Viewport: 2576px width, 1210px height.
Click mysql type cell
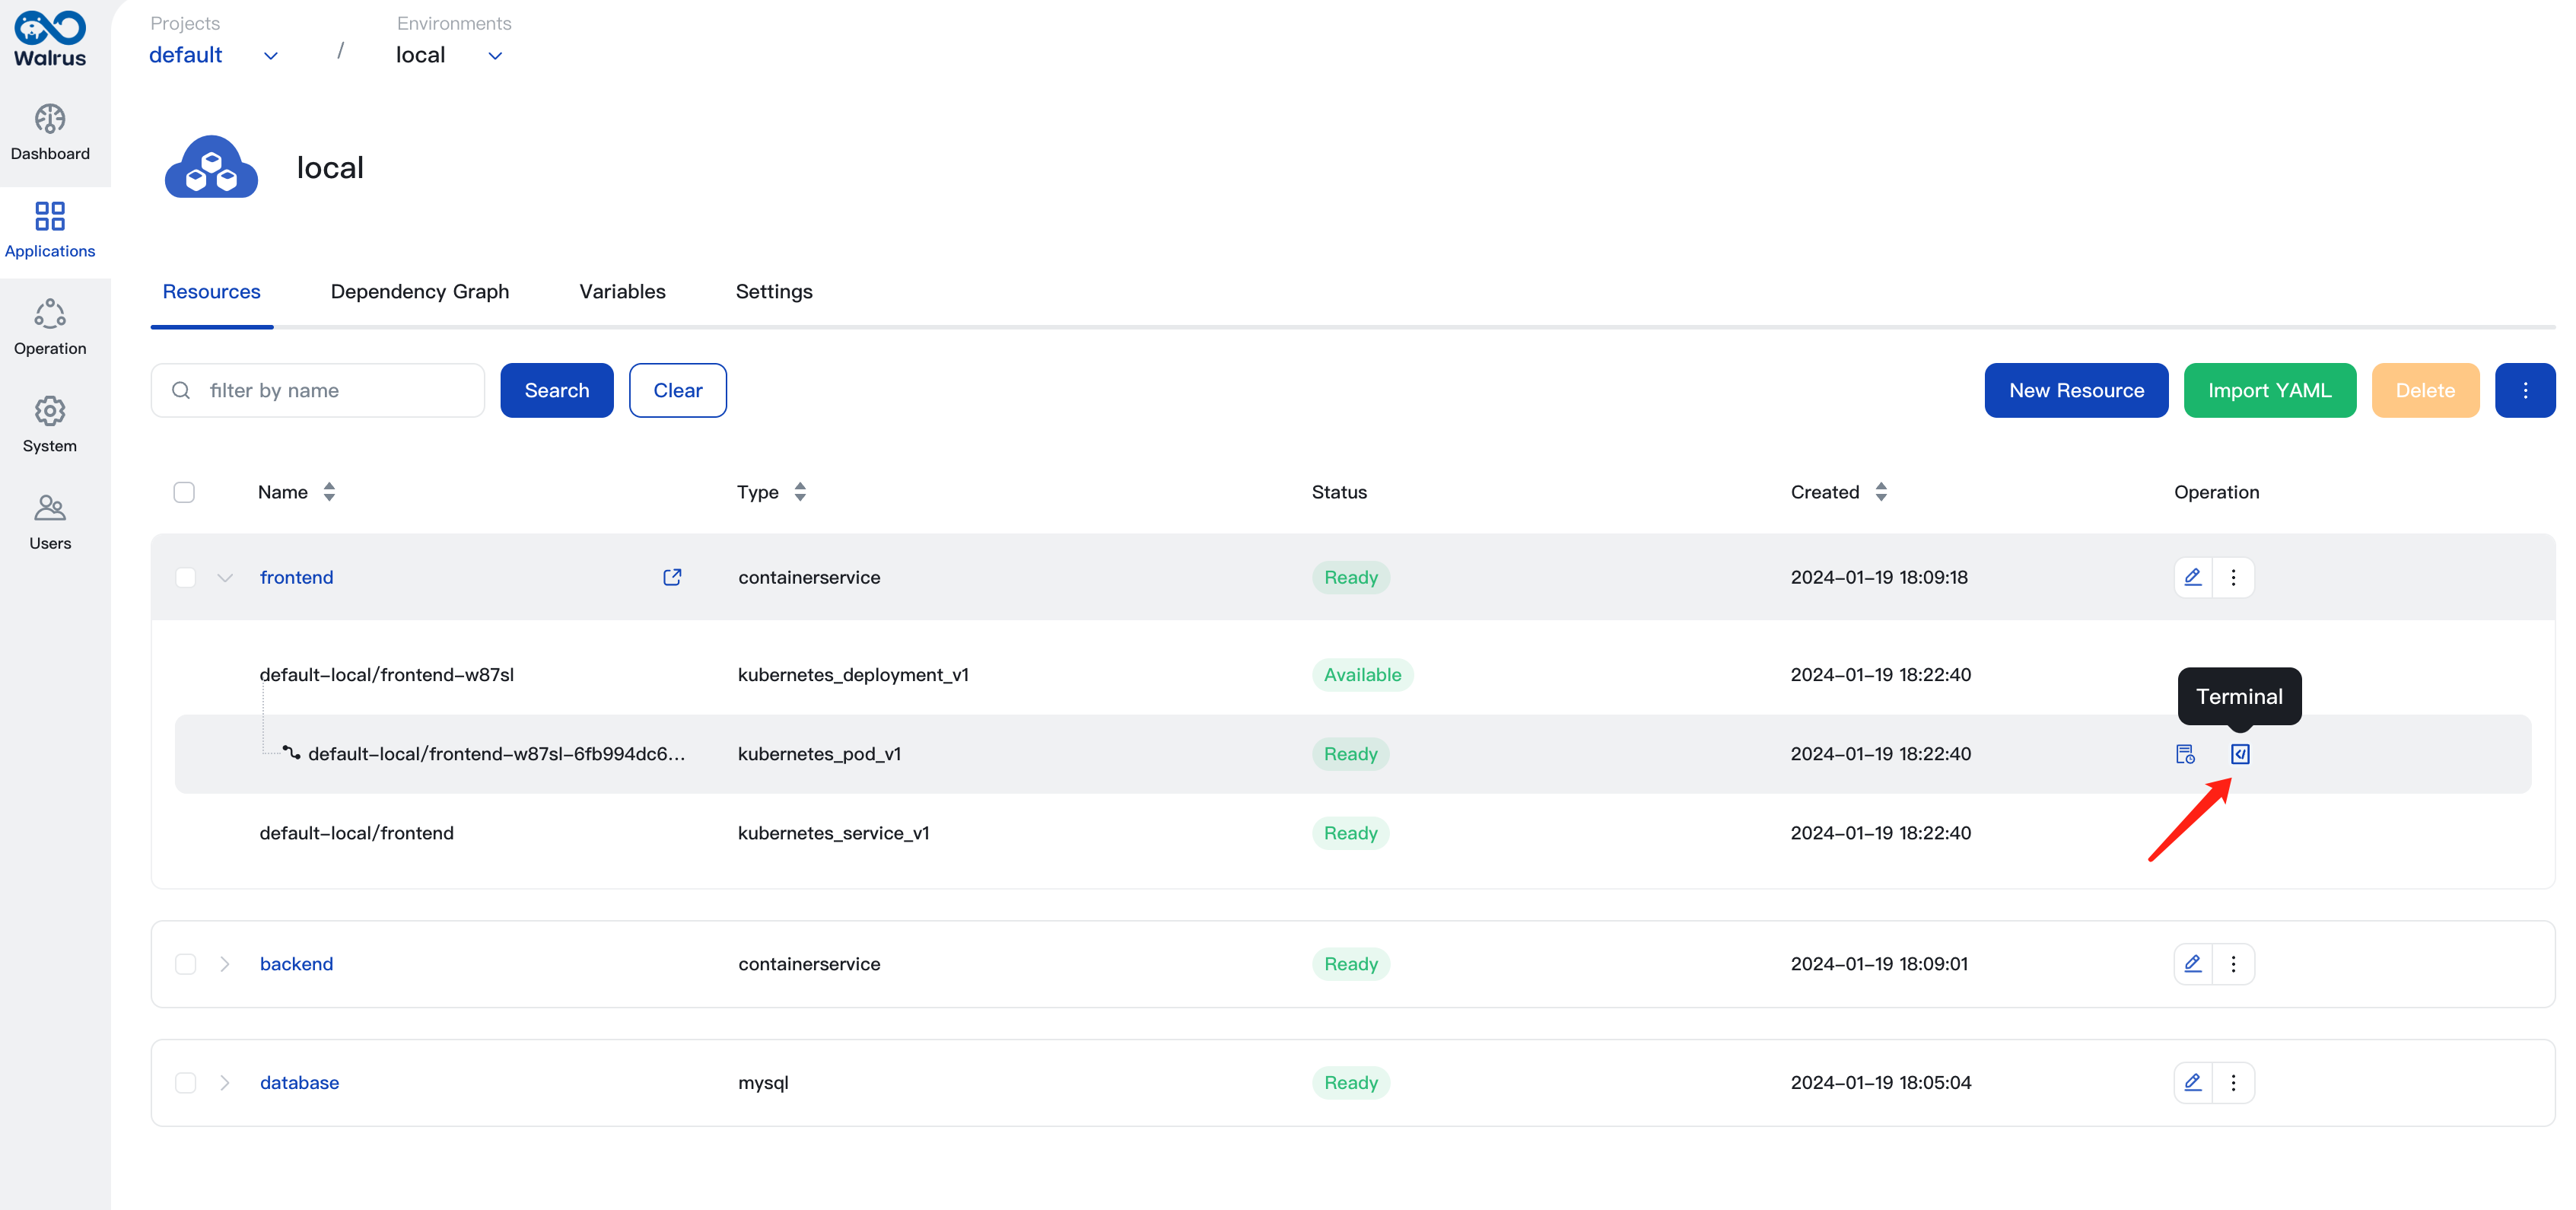click(x=763, y=1083)
